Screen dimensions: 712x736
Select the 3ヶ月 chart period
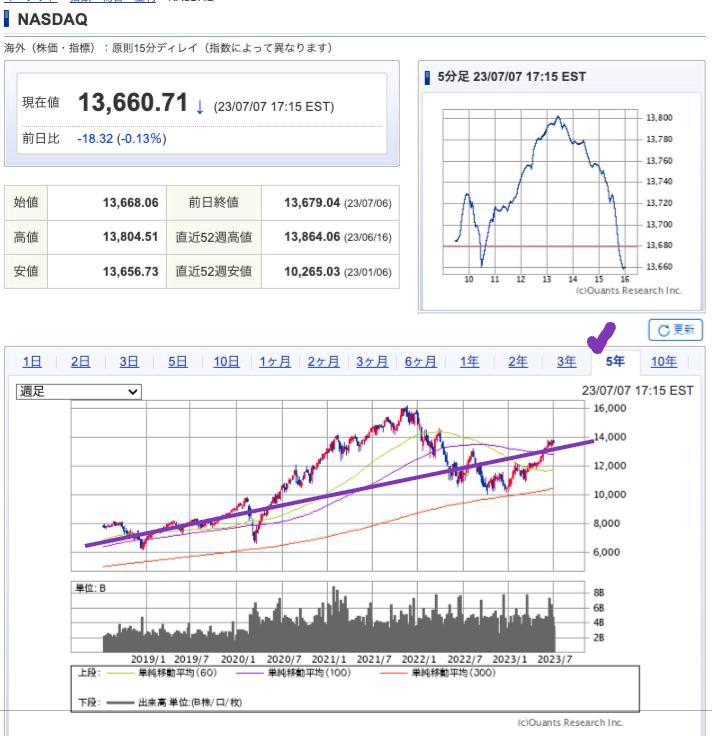[372, 362]
